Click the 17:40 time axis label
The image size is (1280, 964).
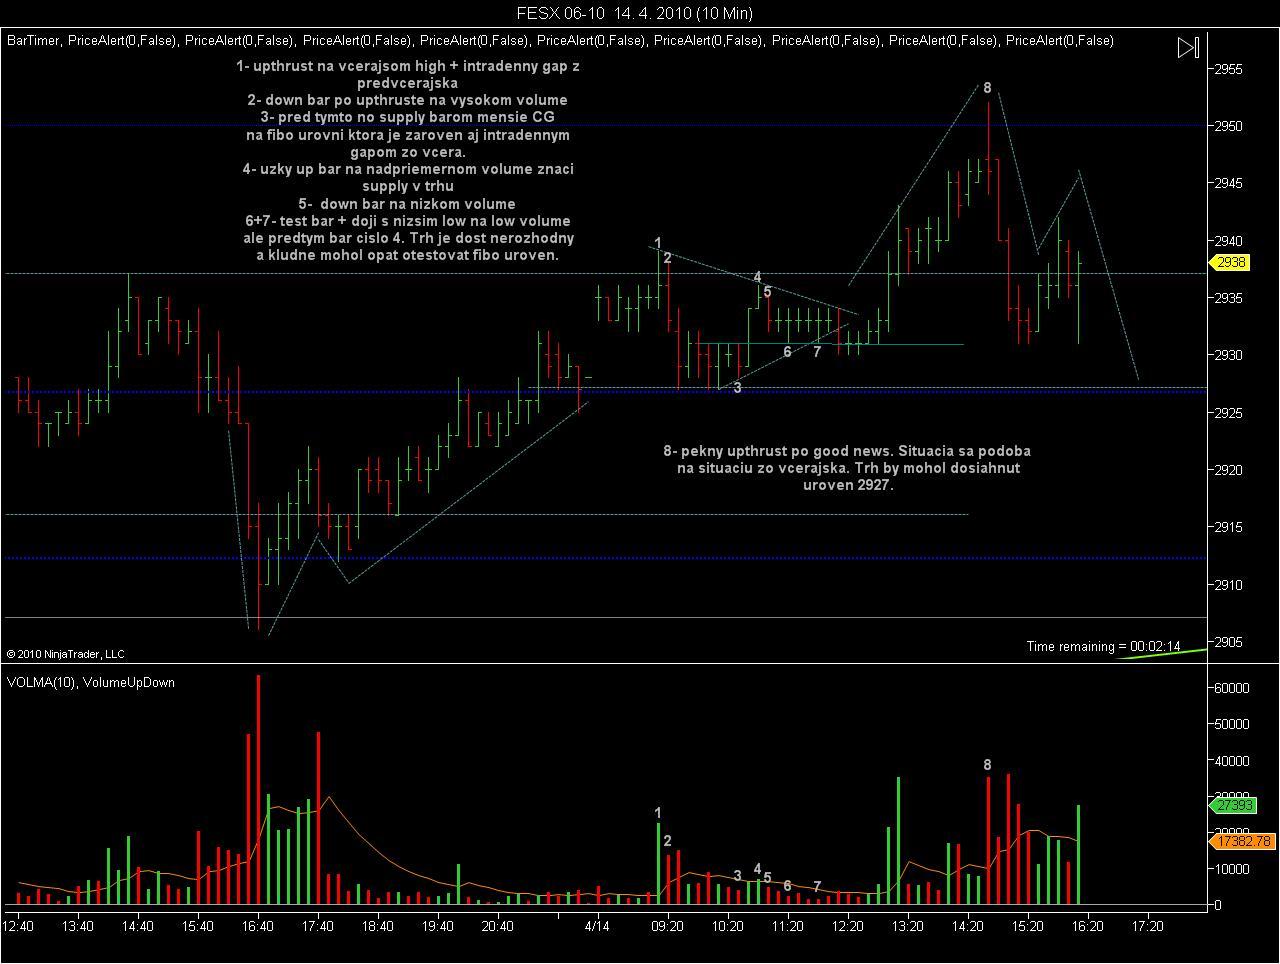(318, 926)
